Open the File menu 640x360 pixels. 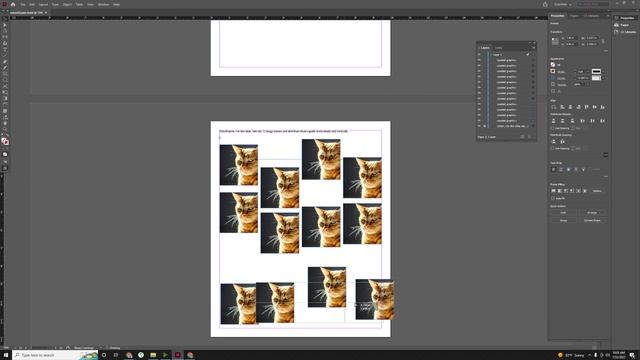[x=23, y=4]
